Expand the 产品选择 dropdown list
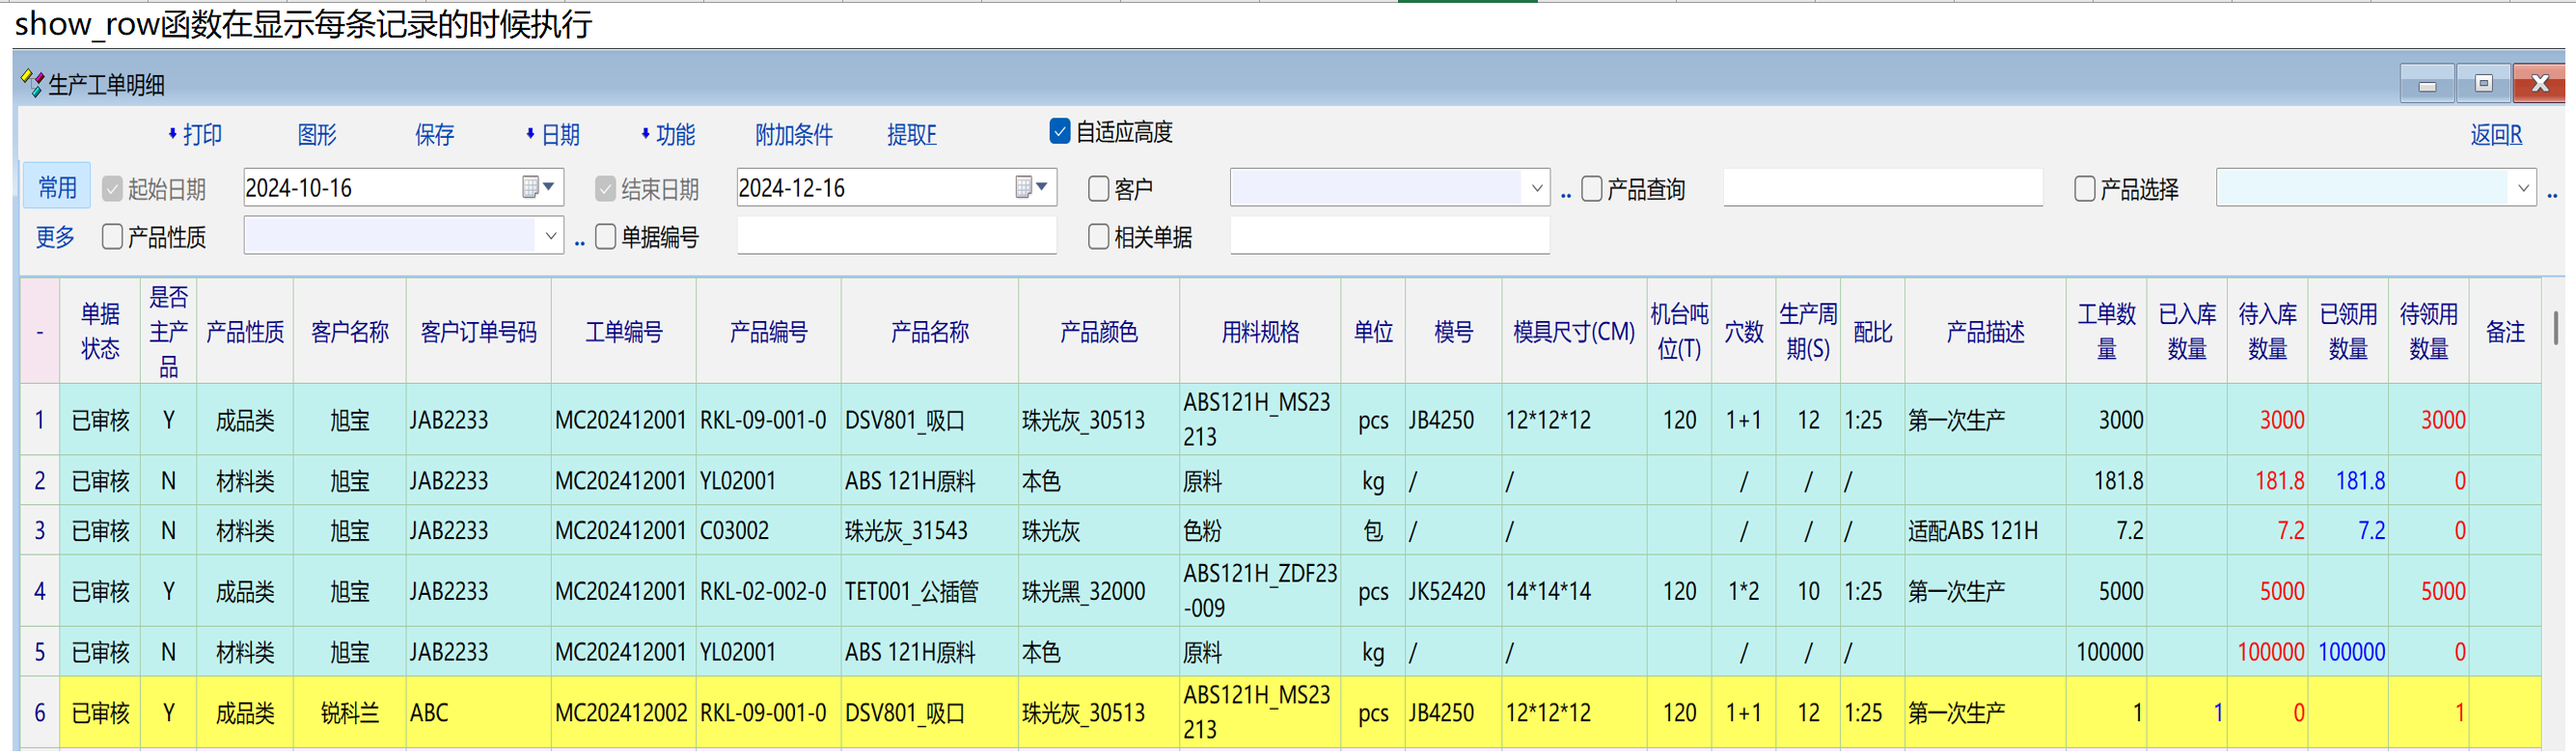This screenshot has height=756, width=2576. (2522, 188)
